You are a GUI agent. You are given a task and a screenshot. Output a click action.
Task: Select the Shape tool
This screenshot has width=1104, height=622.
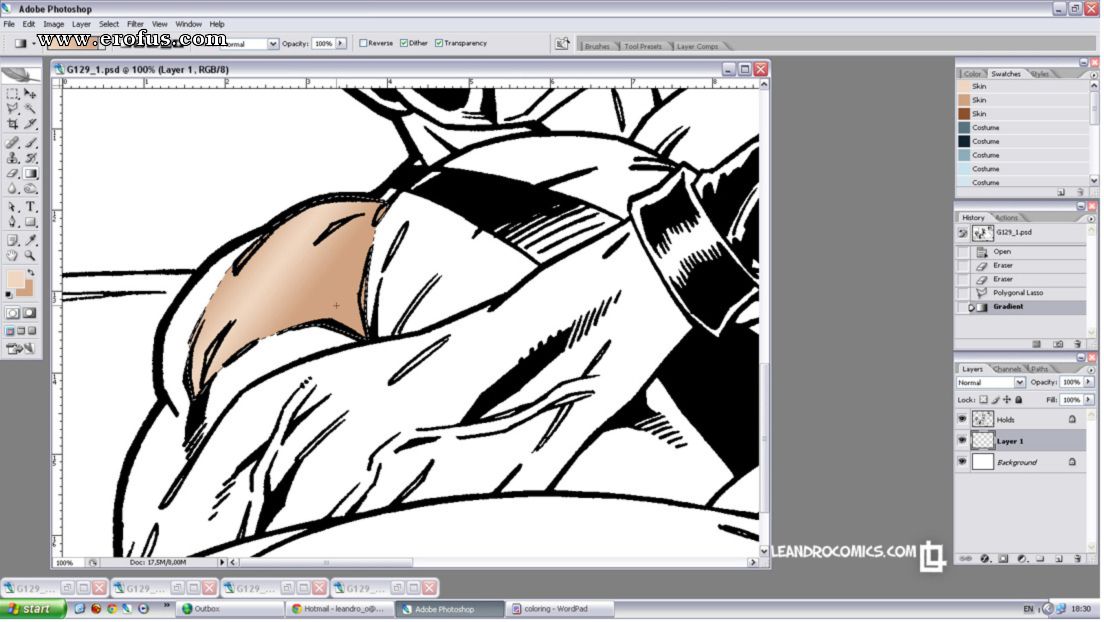coord(30,223)
